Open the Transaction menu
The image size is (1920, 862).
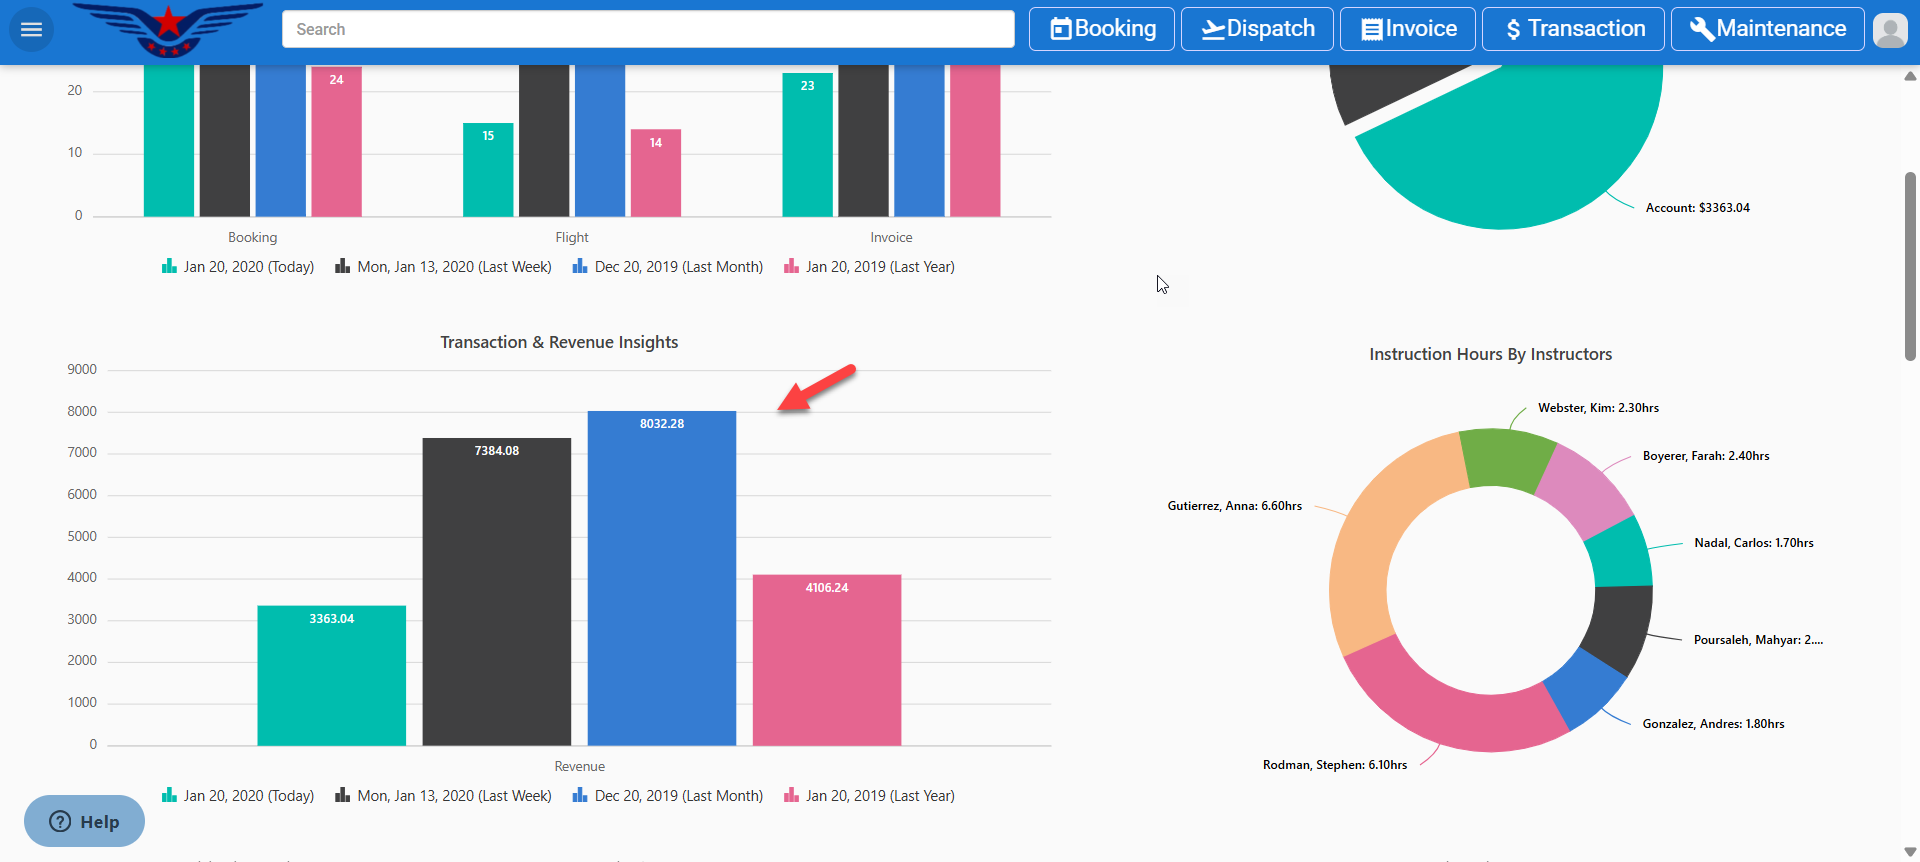coord(1573,29)
